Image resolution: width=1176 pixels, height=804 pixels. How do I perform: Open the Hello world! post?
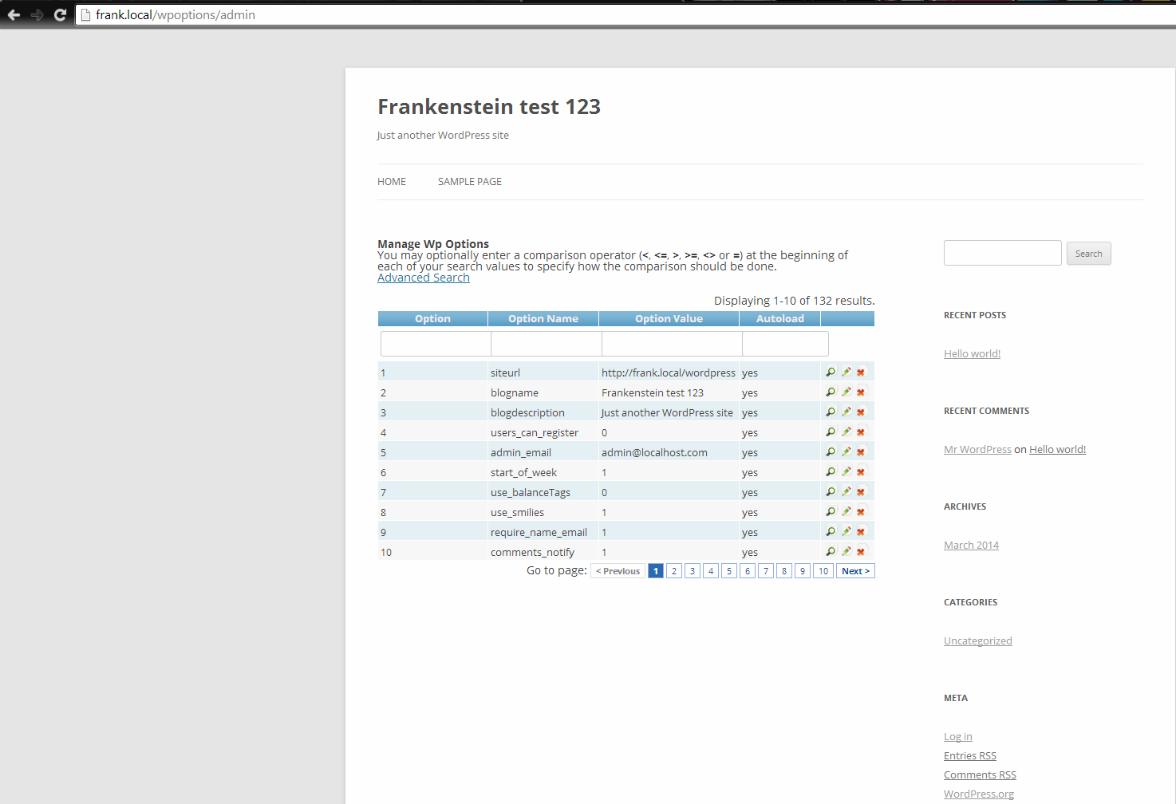pyautogui.click(x=971, y=353)
